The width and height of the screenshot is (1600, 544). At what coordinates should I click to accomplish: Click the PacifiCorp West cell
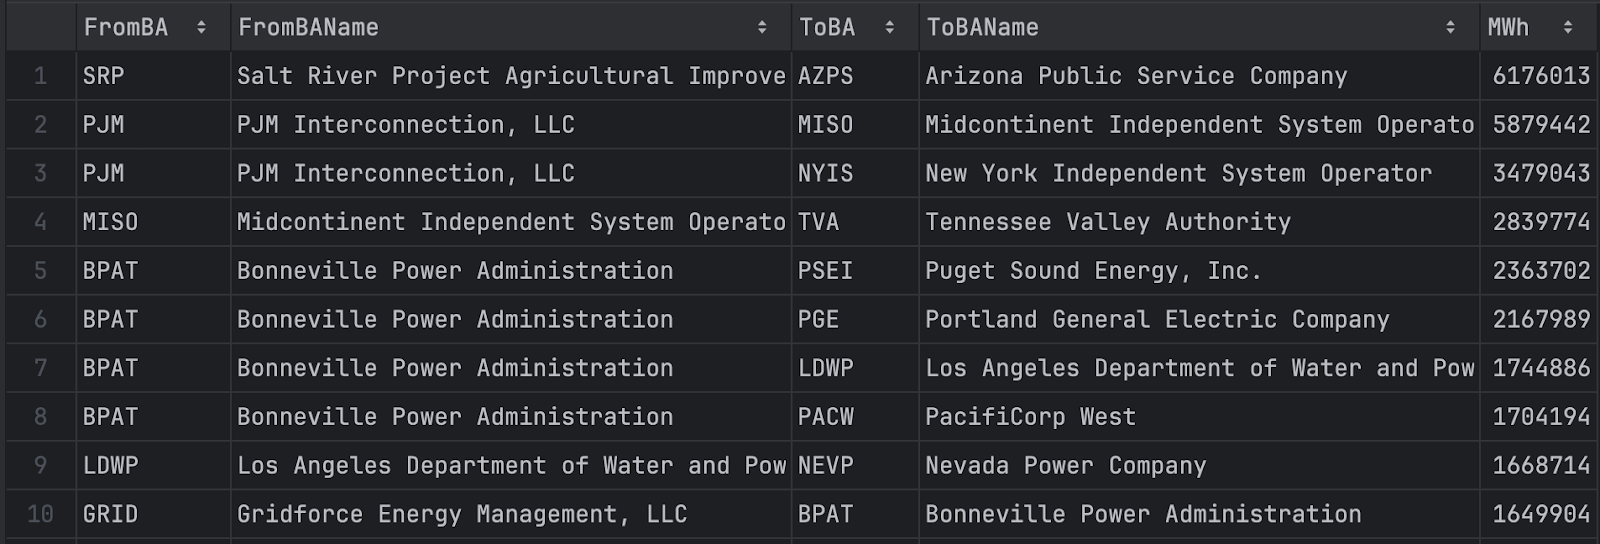(1199, 417)
